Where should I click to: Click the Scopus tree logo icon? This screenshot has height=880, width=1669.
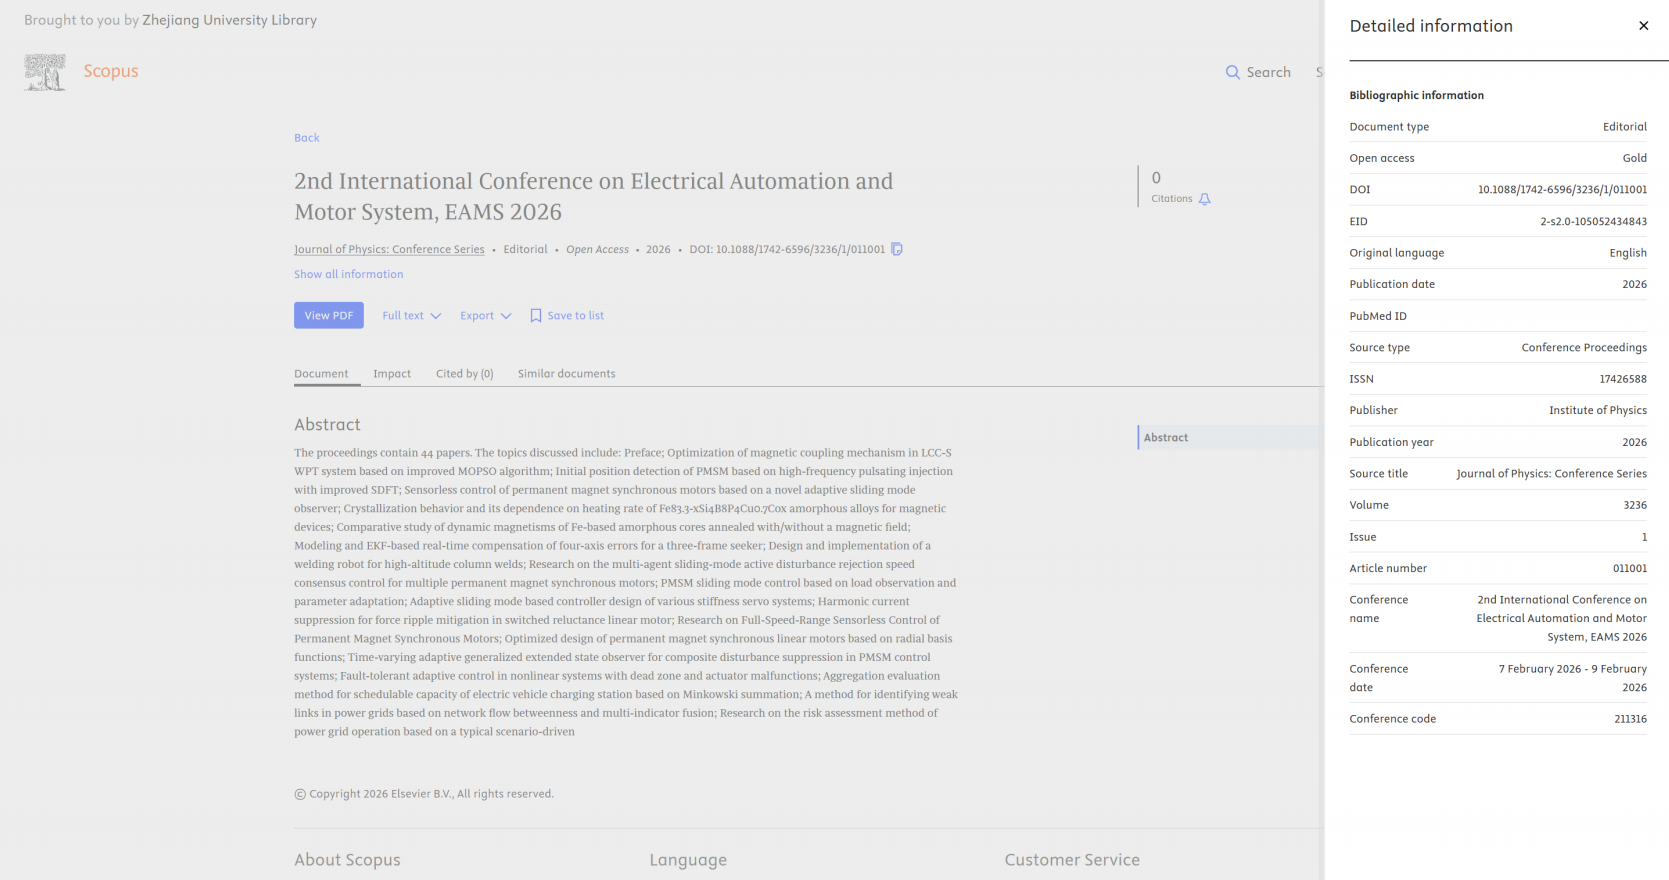(x=45, y=72)
